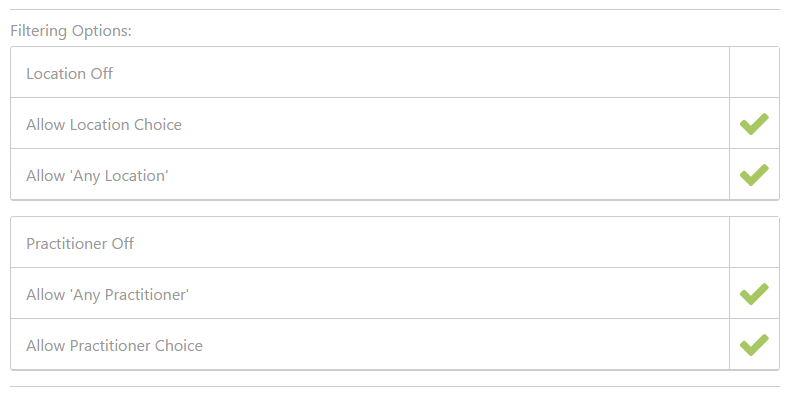Click the horizontal divider above Filtering Options
Screen dimensions: 791x396
395,9
